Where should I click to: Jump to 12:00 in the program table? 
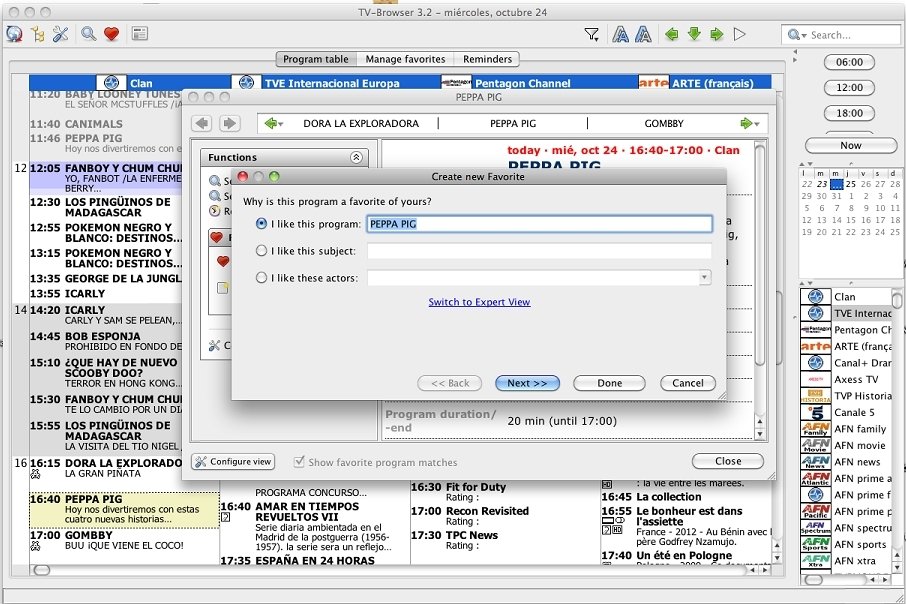coord(849,88)
